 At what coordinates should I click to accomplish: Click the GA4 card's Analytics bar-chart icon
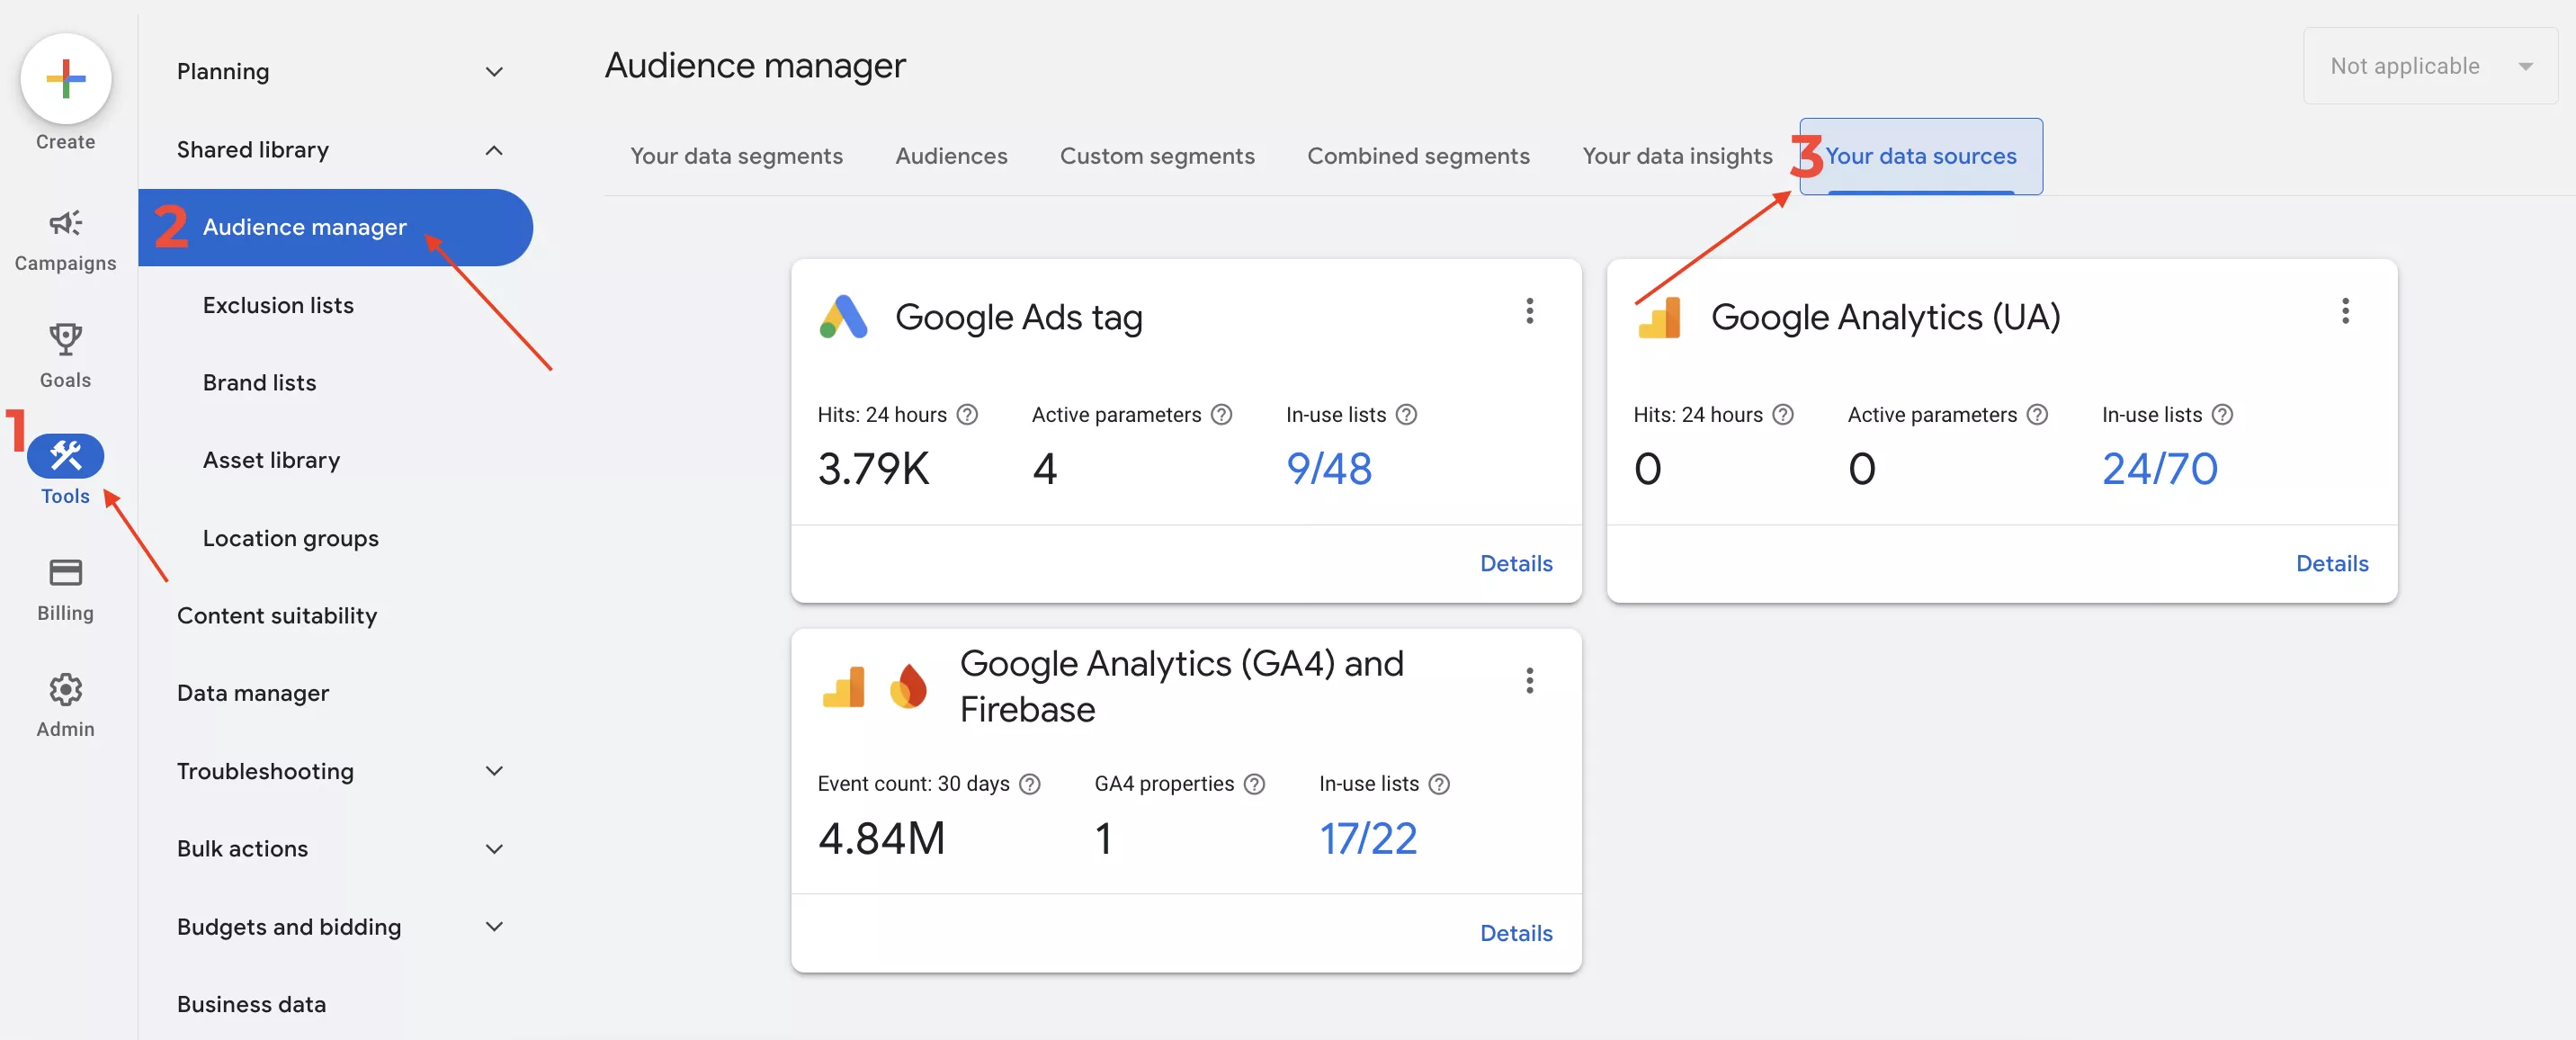843,687
